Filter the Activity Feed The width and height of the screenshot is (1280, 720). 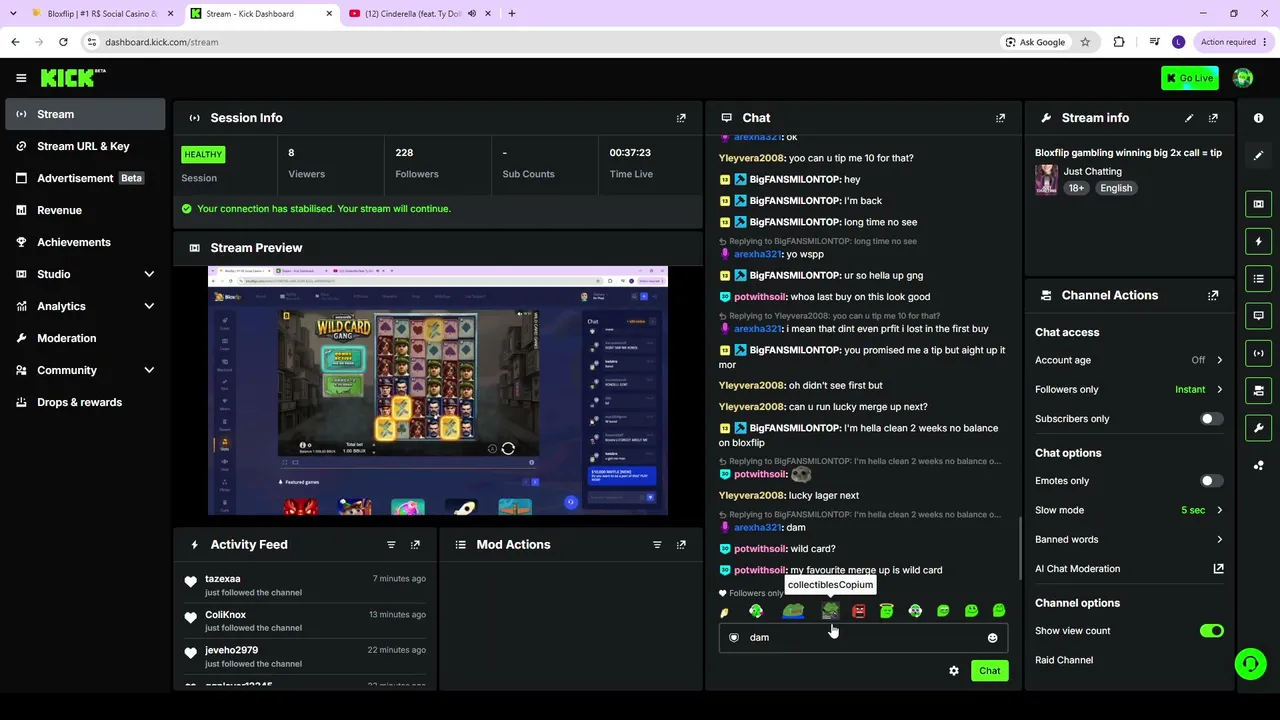tap(391, 545)
